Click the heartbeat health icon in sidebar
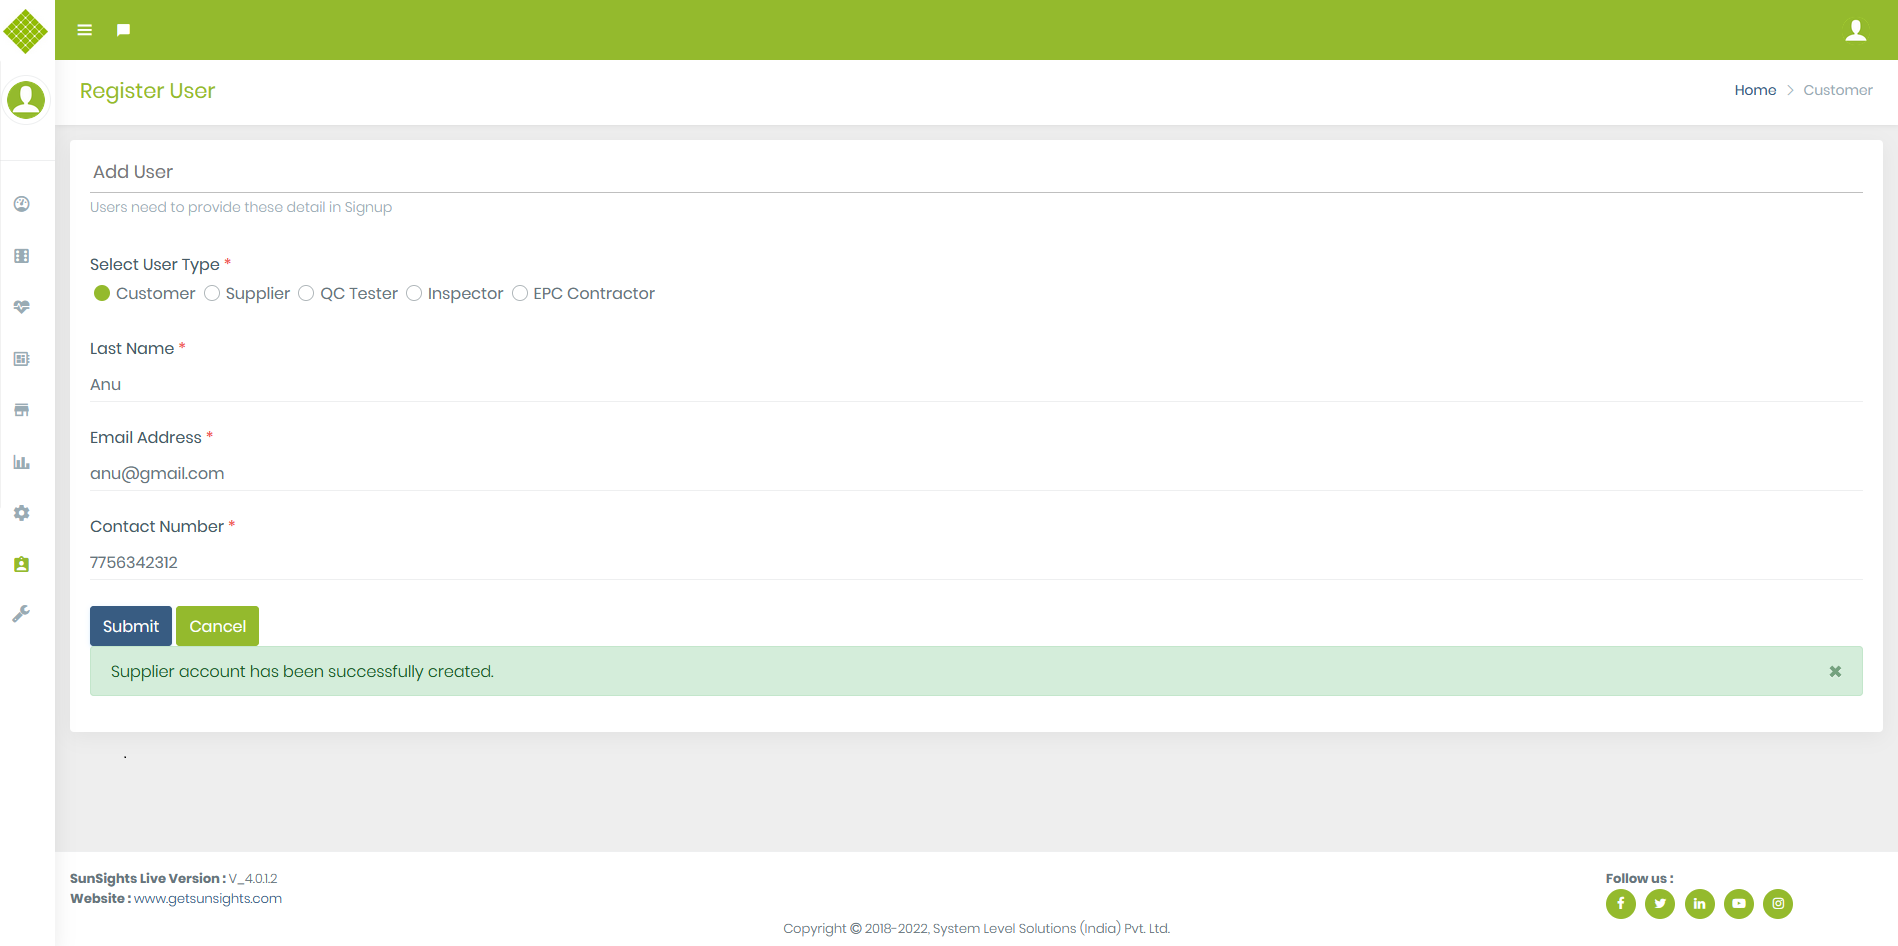Viewport: 1898px width, 946px height. click(22, 307)
